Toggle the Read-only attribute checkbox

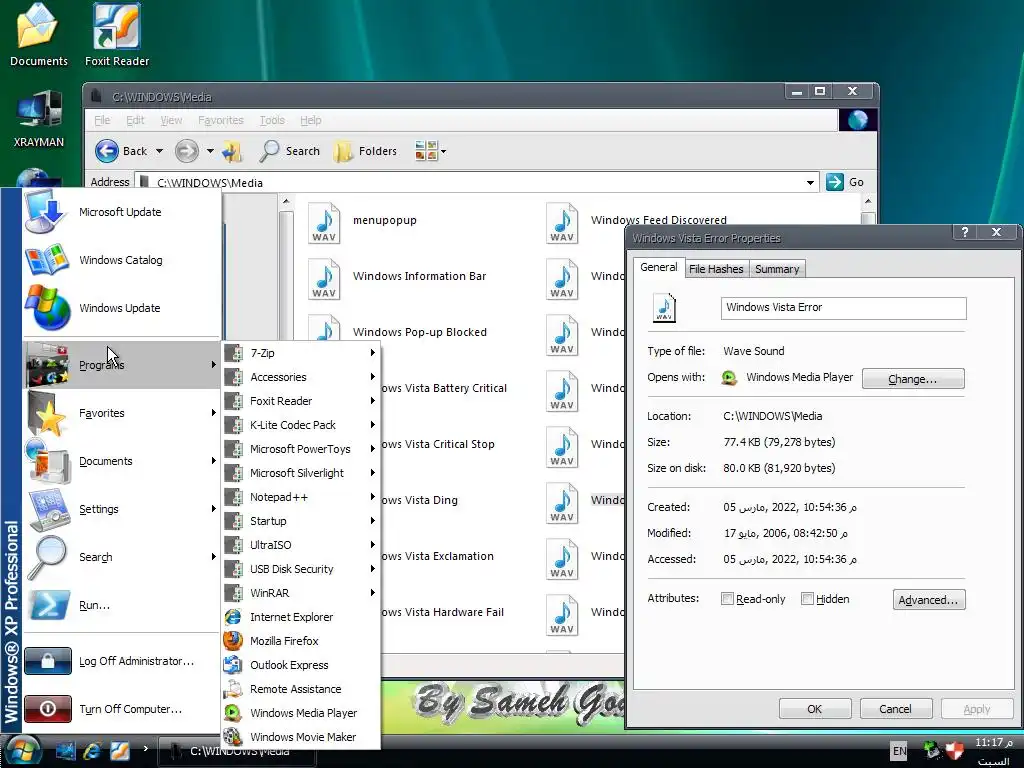727,599
